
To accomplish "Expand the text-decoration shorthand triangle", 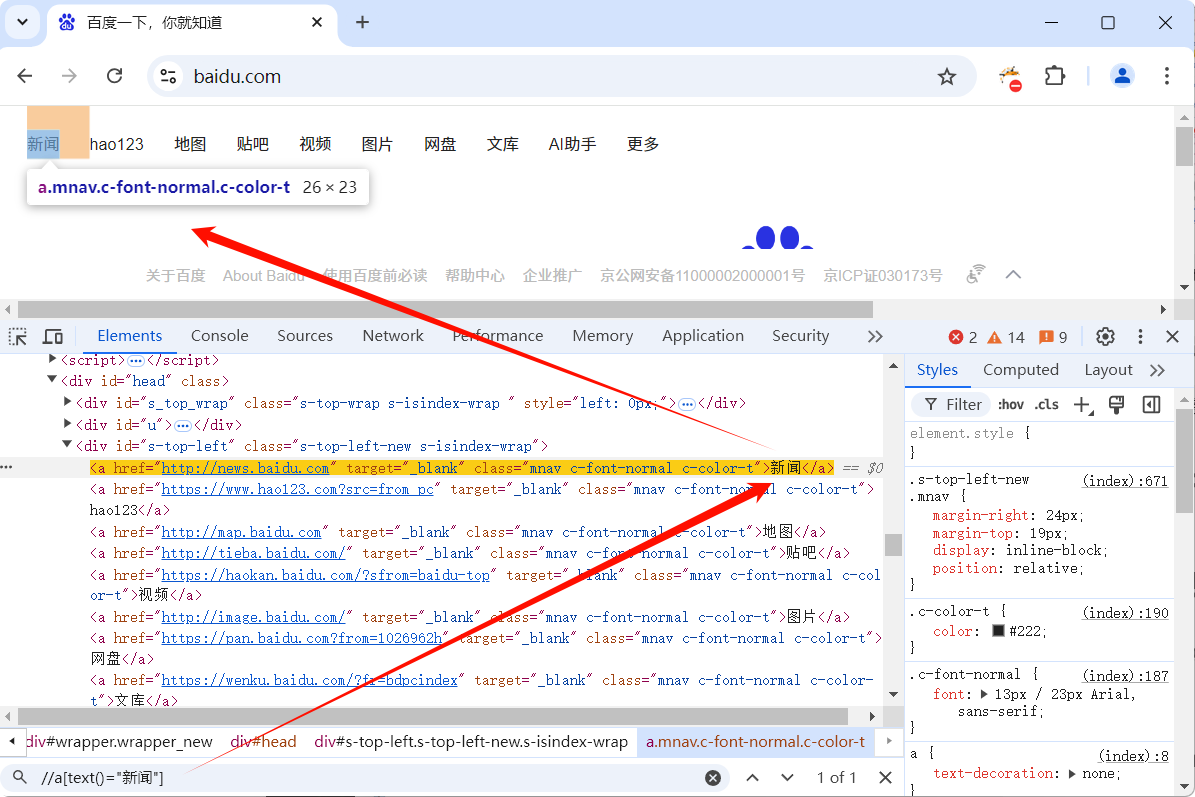I will tap(1072, 773).
